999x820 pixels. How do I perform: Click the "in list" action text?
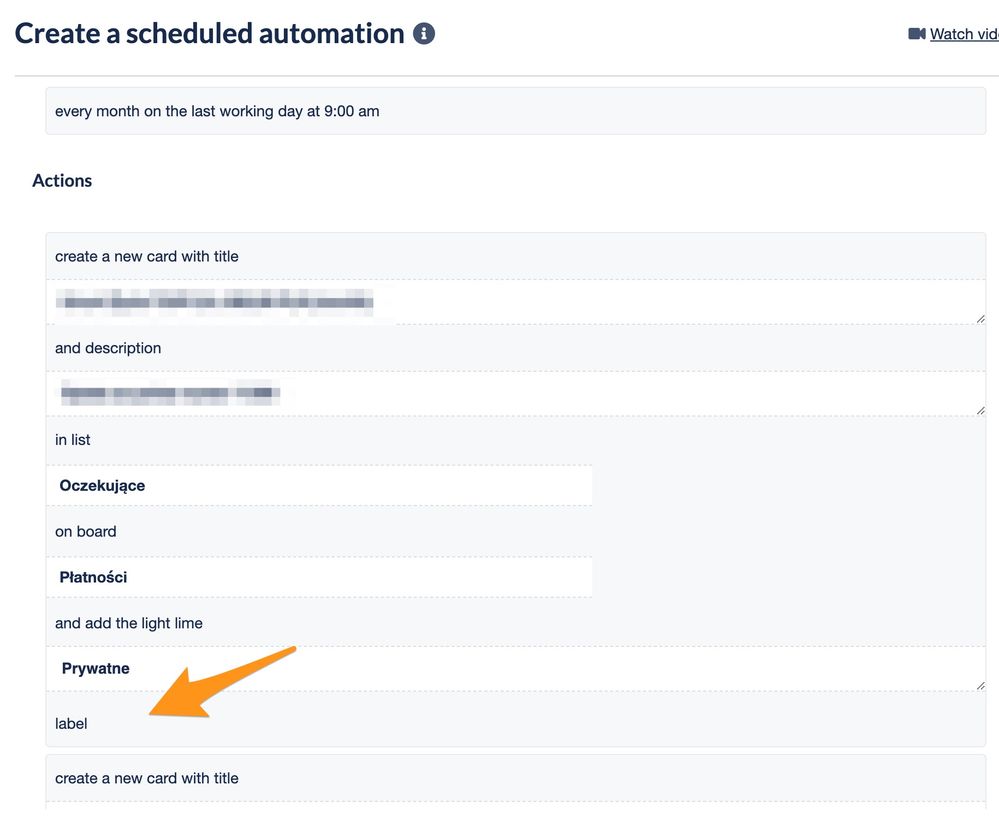pos(73,440)
